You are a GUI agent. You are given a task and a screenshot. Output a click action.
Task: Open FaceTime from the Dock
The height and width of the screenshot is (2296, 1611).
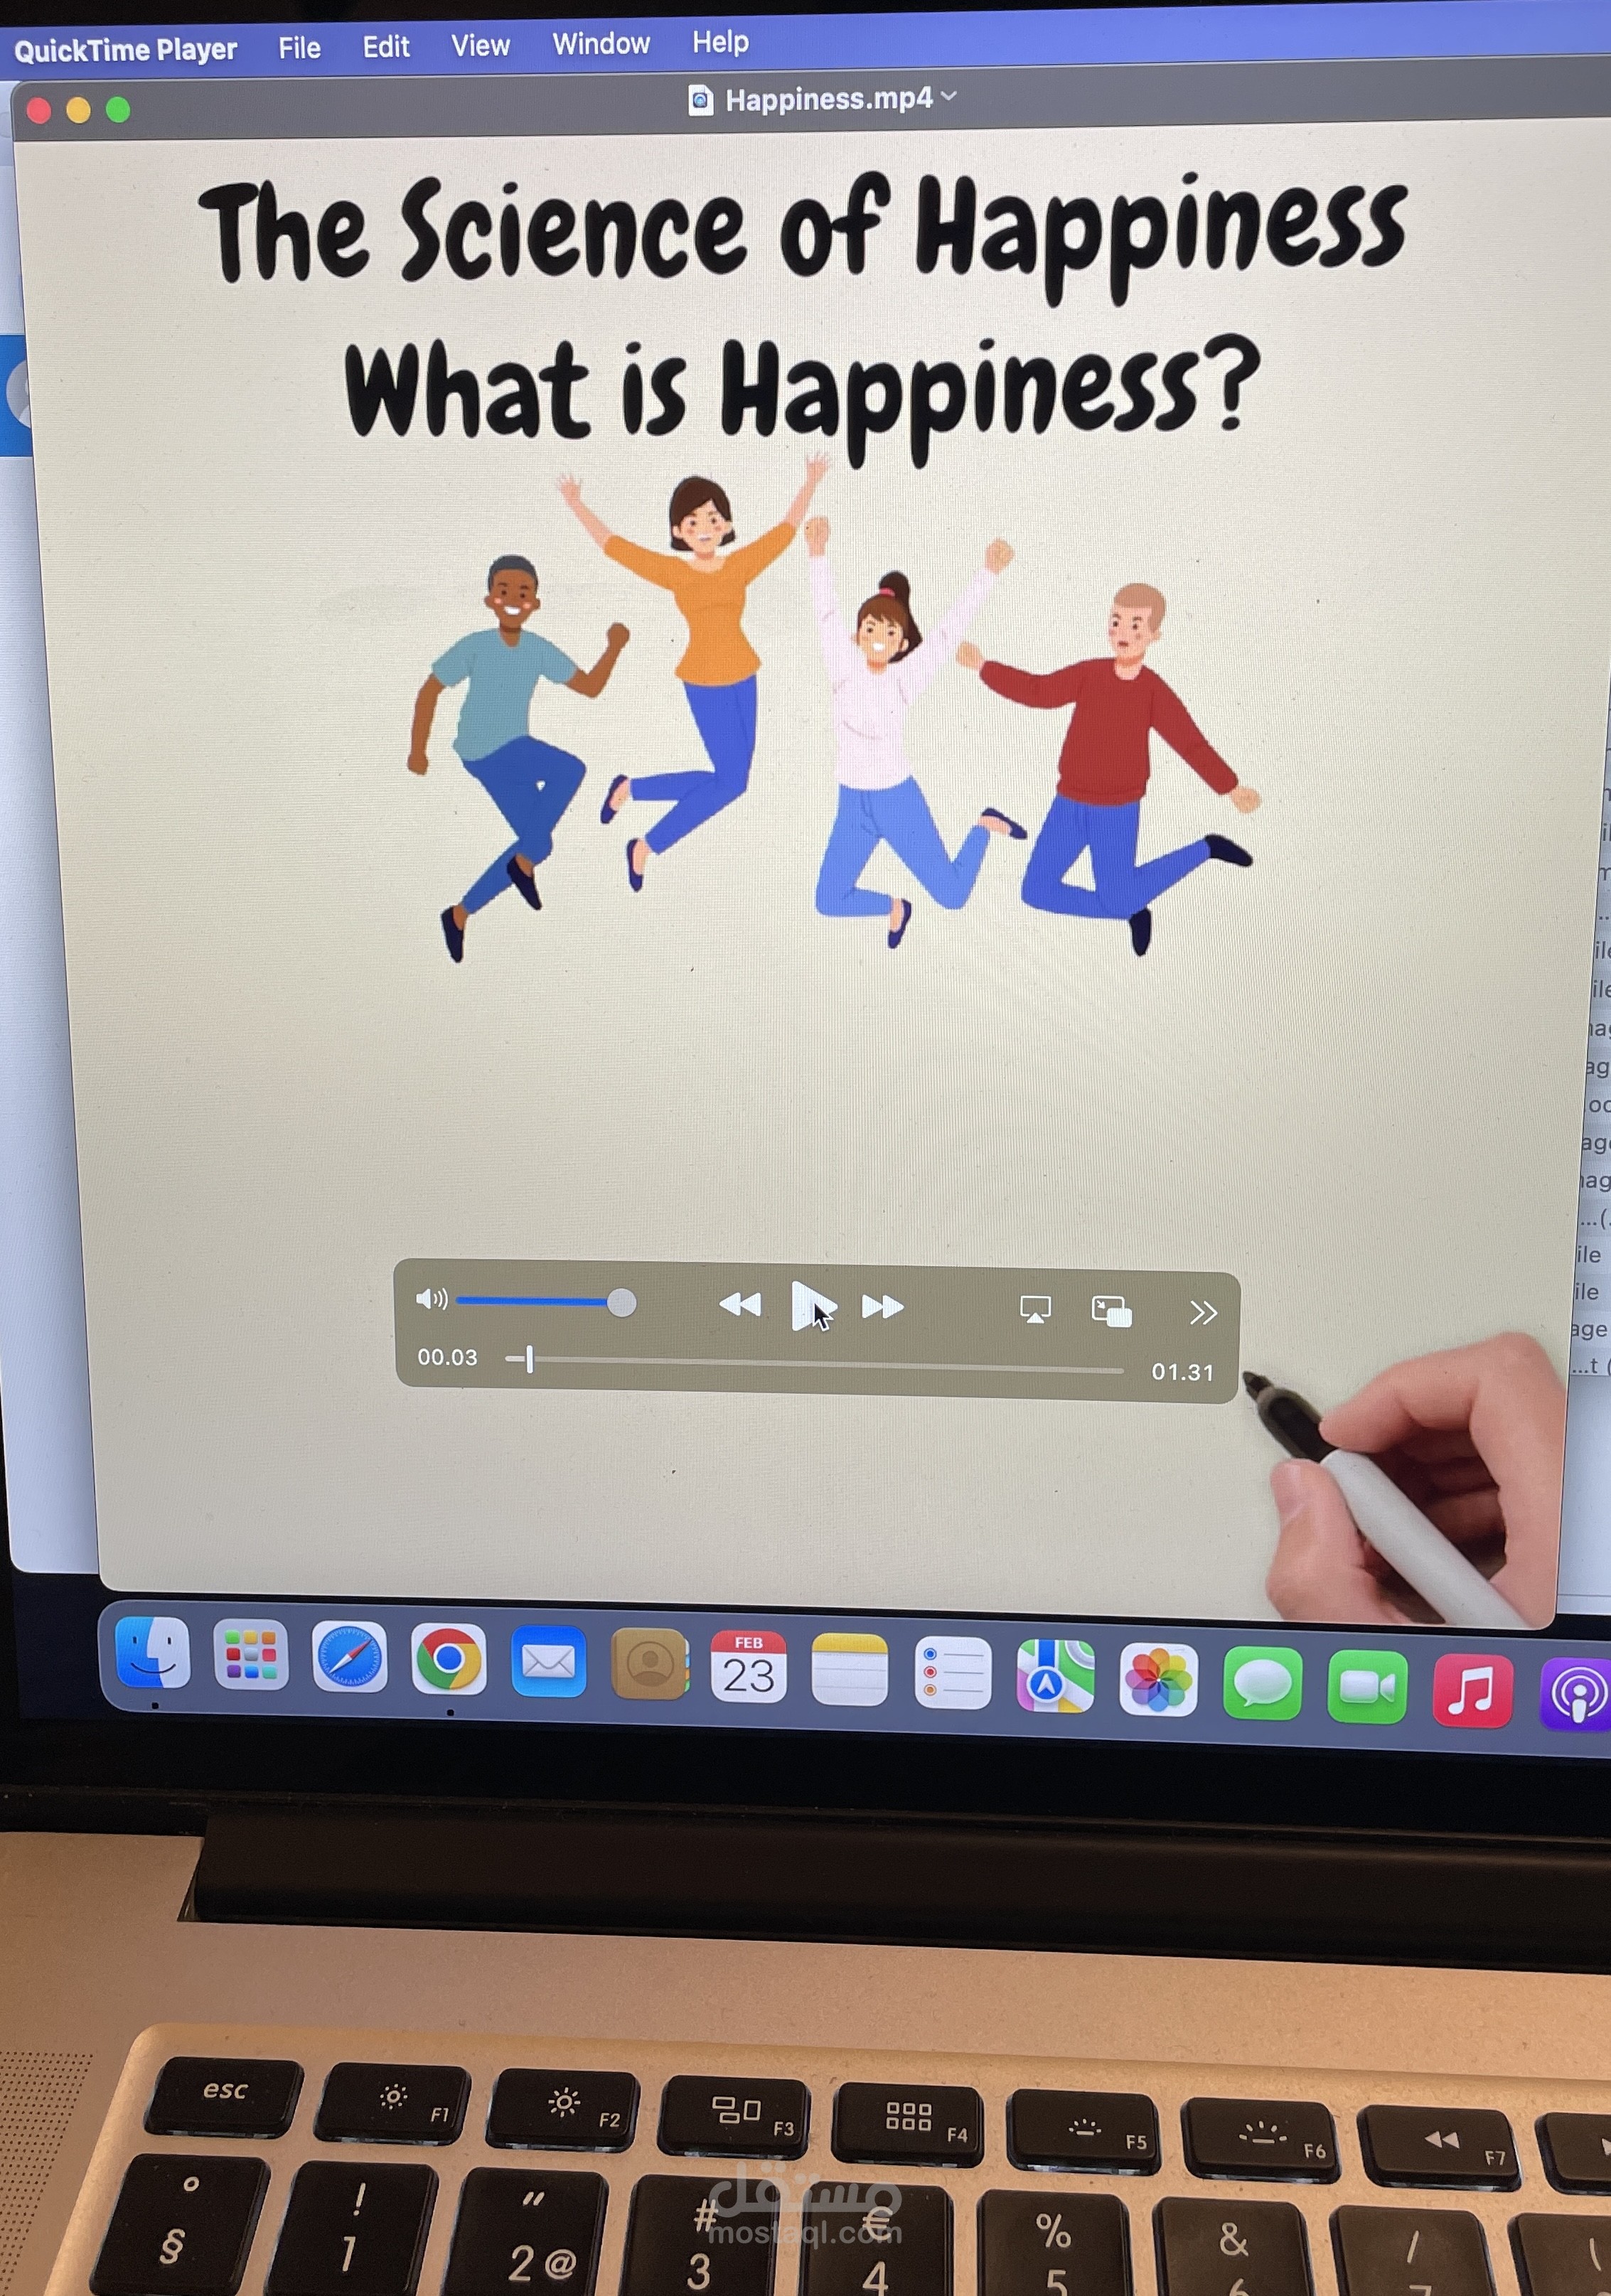(1367, 1688)
